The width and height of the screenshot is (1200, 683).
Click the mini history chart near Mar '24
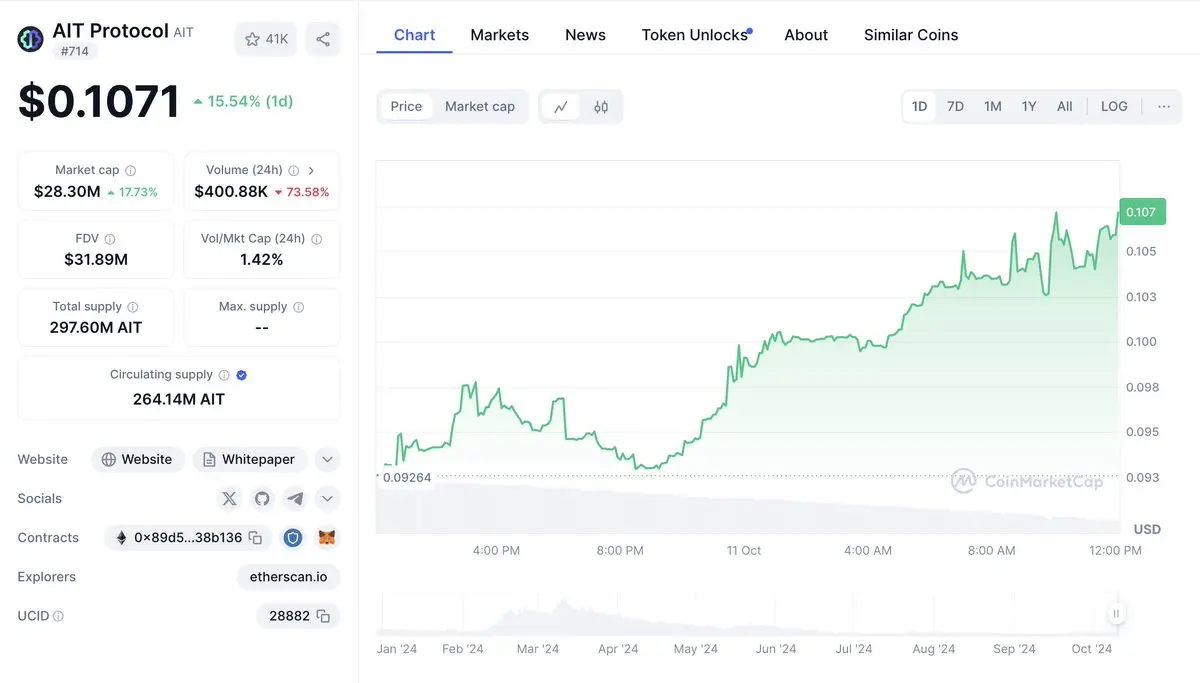(538, 614)
